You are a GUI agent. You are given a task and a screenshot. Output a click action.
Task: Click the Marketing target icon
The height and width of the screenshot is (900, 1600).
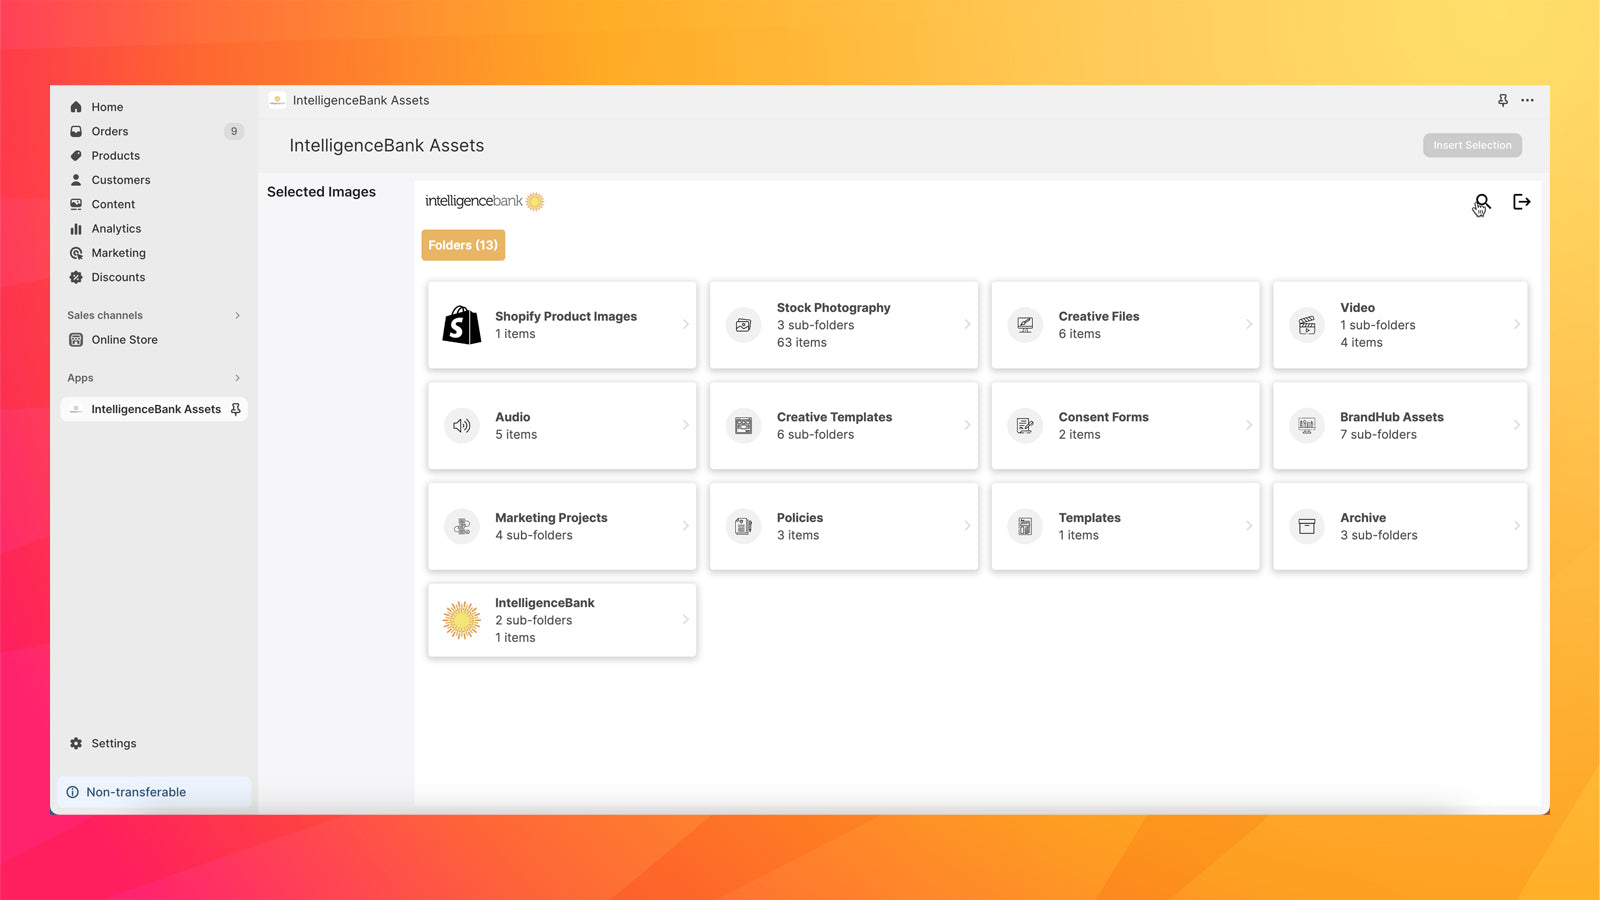click(76, 253)
